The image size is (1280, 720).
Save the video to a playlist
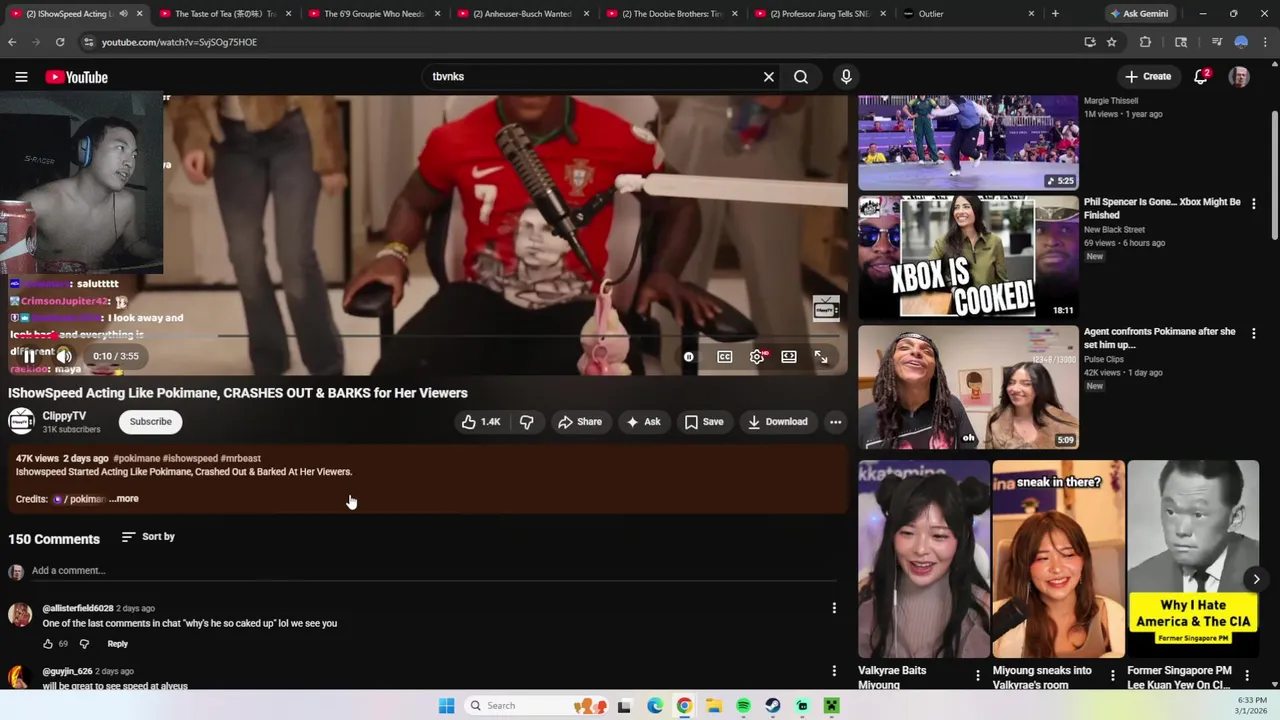(x=704, y=422)
